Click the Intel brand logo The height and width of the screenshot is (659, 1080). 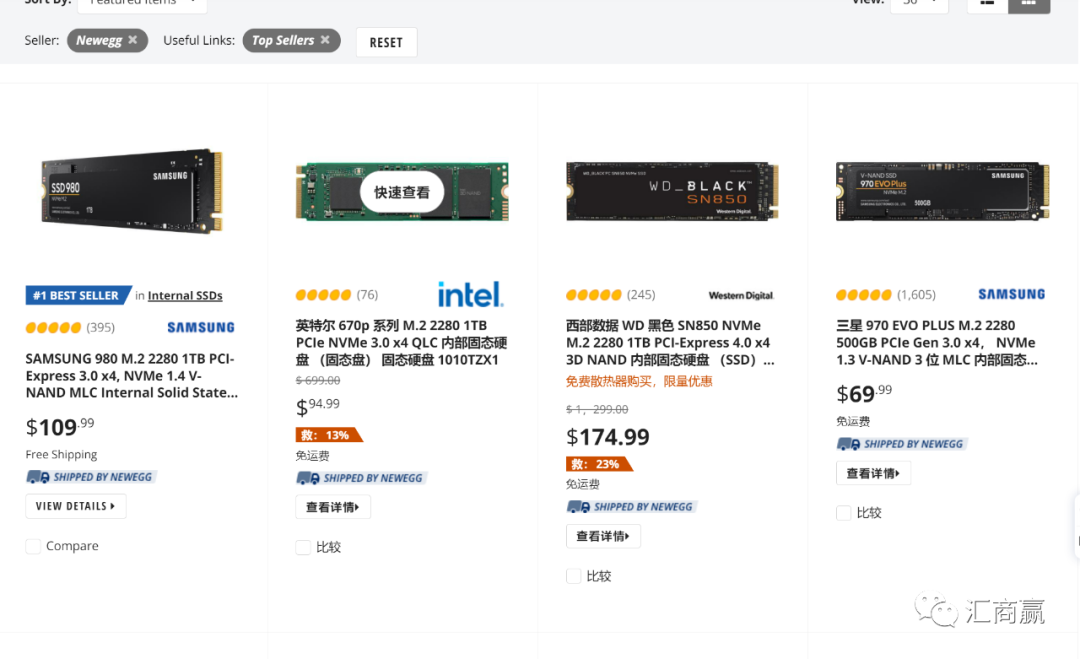tap(470, 294)
